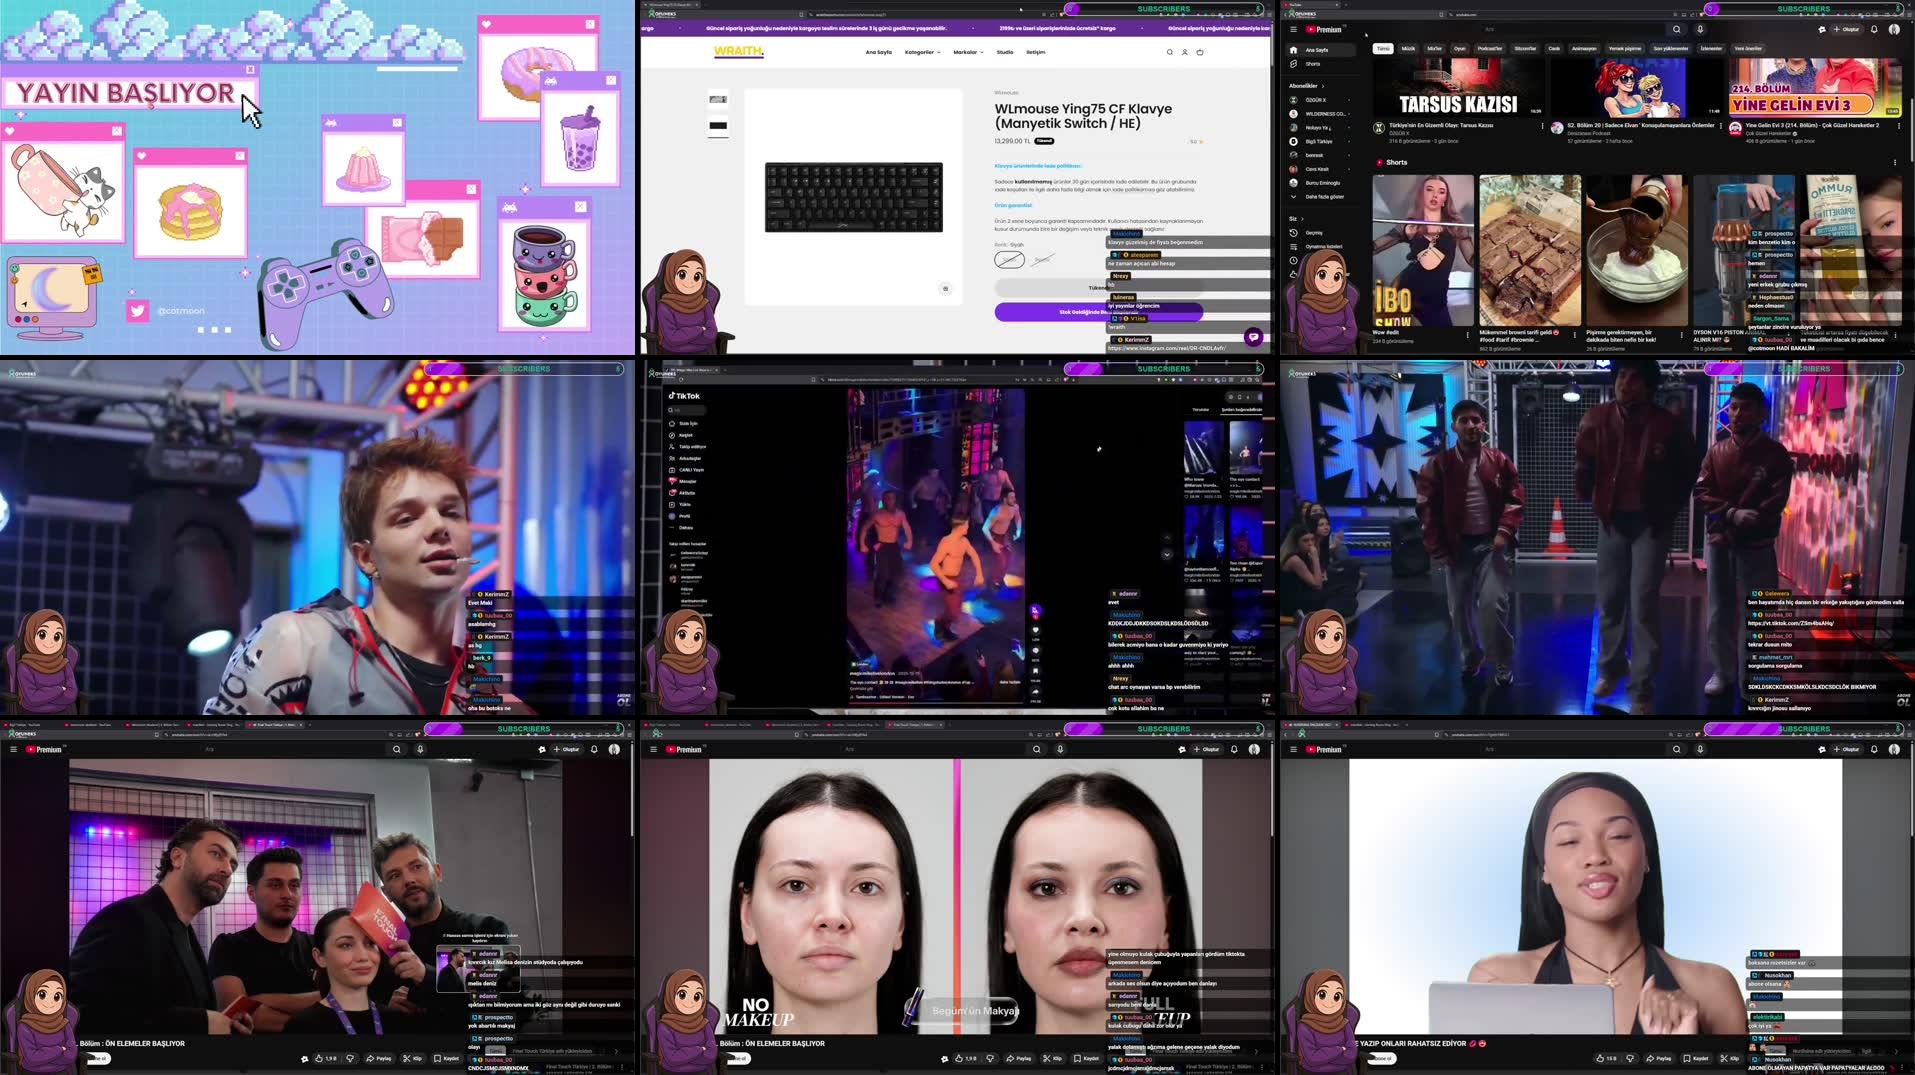
Task: Select TikTok Yükle upload icon
Action: pyautogui.click(x=686, y=505)
